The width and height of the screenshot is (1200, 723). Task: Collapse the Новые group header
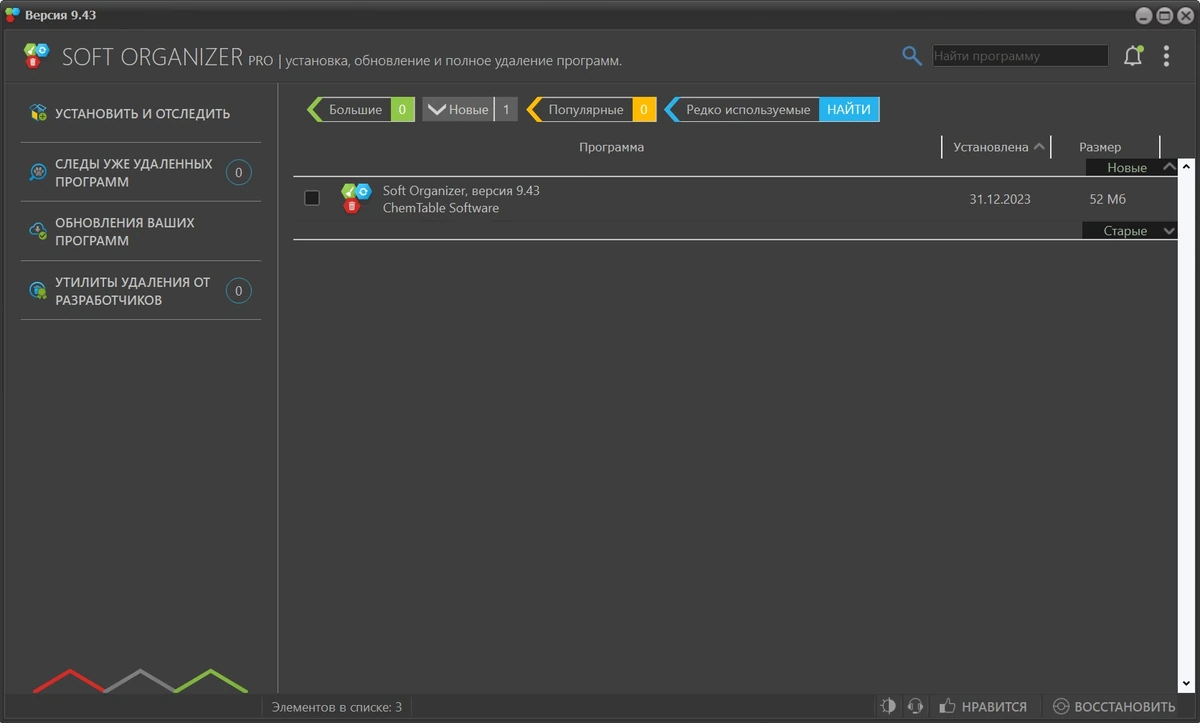pos(1132,168)
